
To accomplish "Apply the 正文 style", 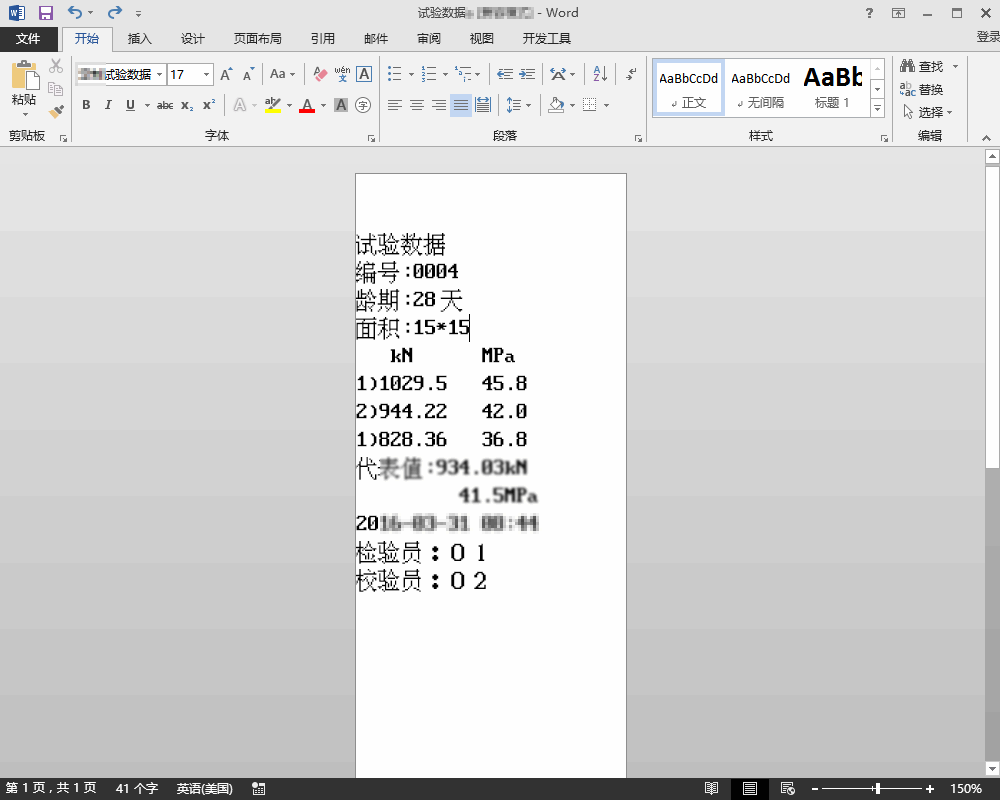I will pyautogui.click(x=688, y=89).
